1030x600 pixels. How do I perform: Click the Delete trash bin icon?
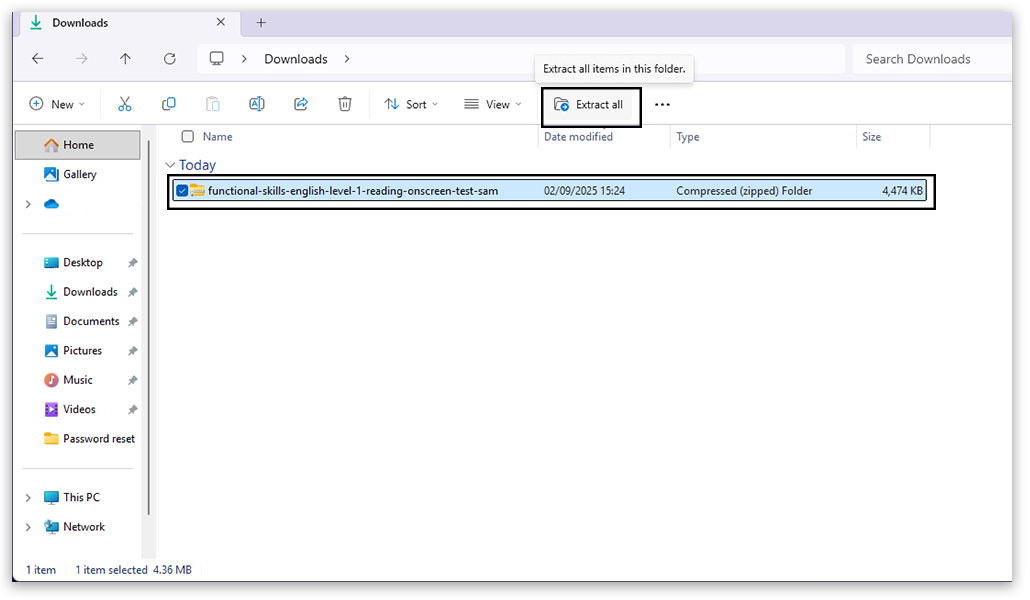pos(345,104)
